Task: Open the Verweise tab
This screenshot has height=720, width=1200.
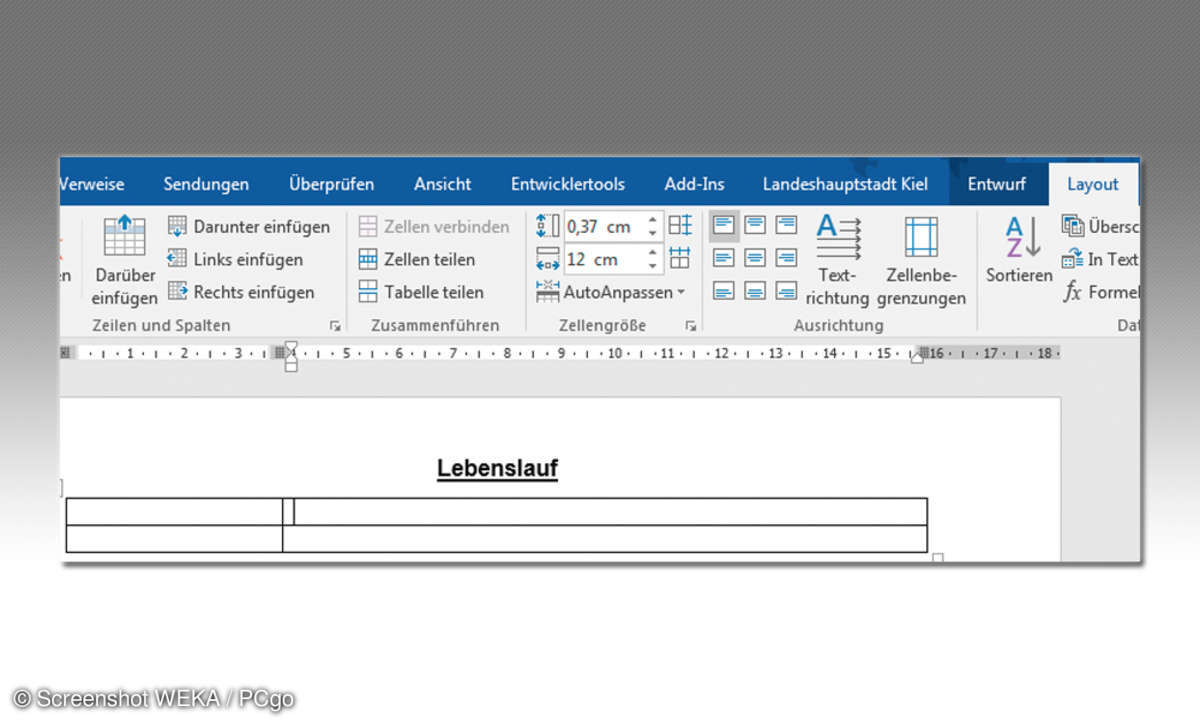Action: tap(92, 184)
